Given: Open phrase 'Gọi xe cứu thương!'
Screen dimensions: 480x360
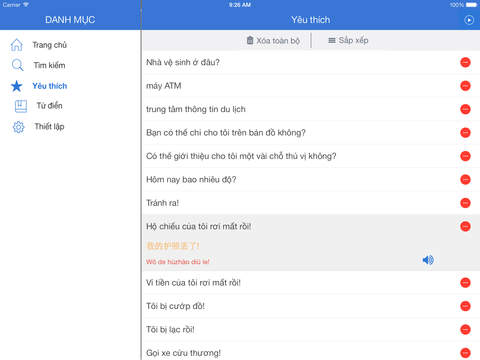Looking at the screenshot, I should (x=183, y=353).
